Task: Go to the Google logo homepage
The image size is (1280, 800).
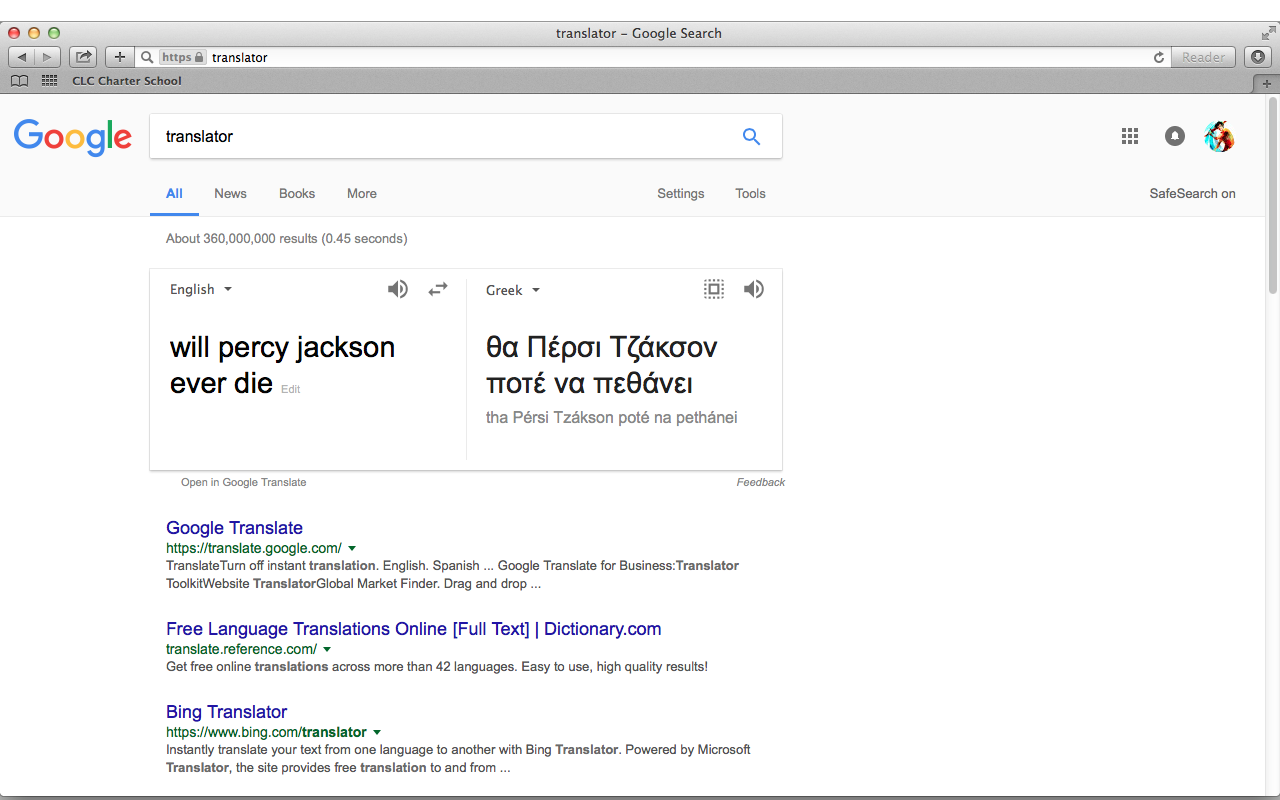Action: [73, 138]
